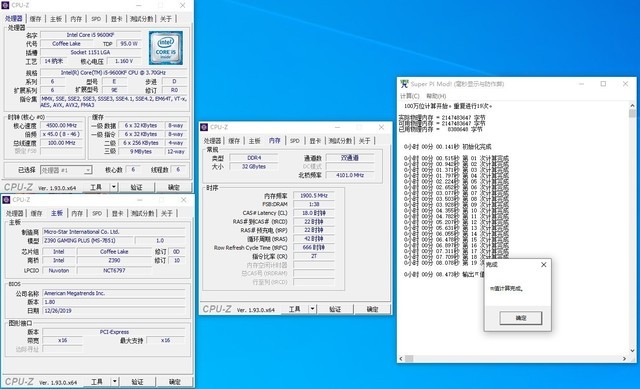This screenshot has width=640, height=389.
Task: Open the 关于 tab in the processor CPU-Z window
Action: point(166,19)
